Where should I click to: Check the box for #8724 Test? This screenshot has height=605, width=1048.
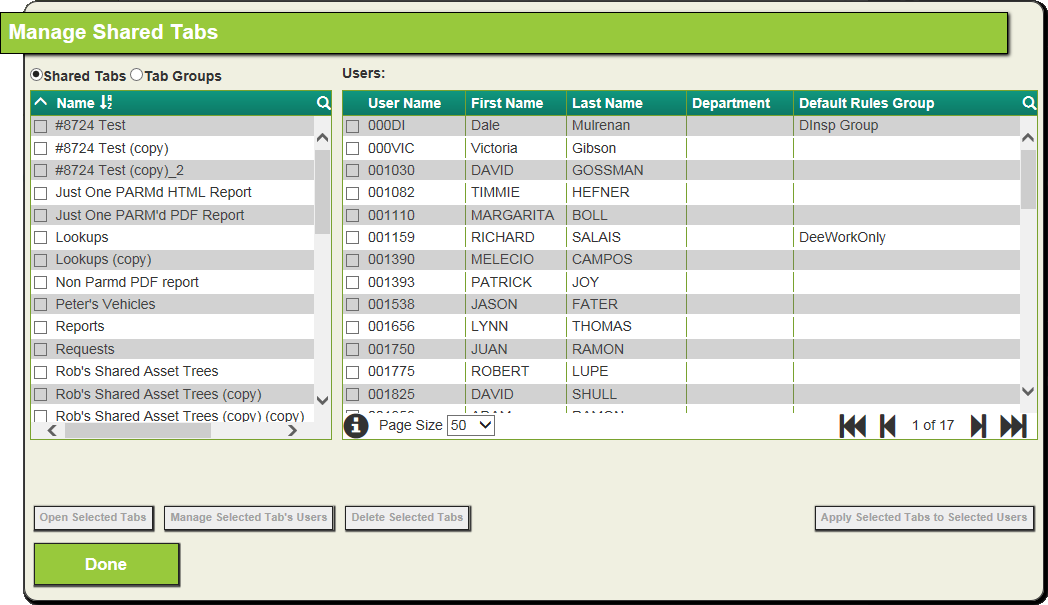click(x=41, y=126)
